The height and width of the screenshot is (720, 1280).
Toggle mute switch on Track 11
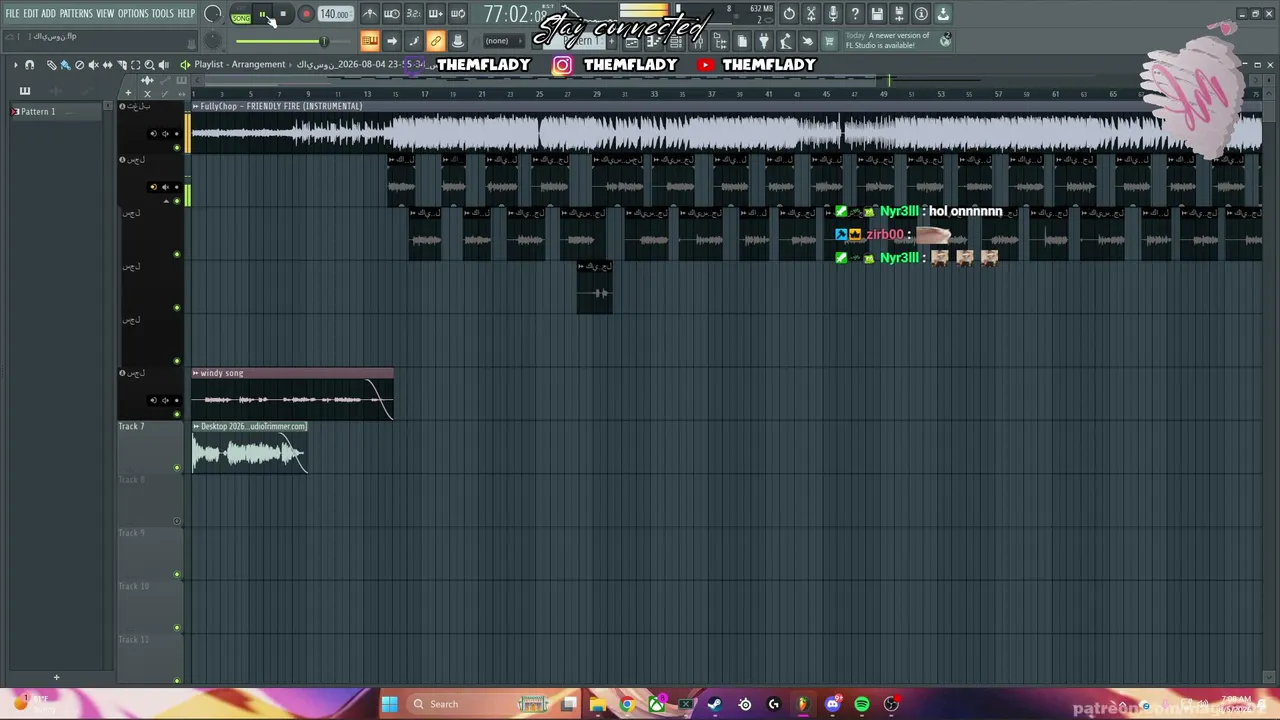pos(177,680)
